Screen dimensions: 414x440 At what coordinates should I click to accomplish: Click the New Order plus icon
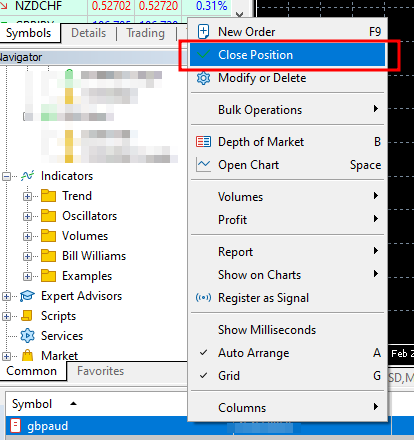click(203, 32)
